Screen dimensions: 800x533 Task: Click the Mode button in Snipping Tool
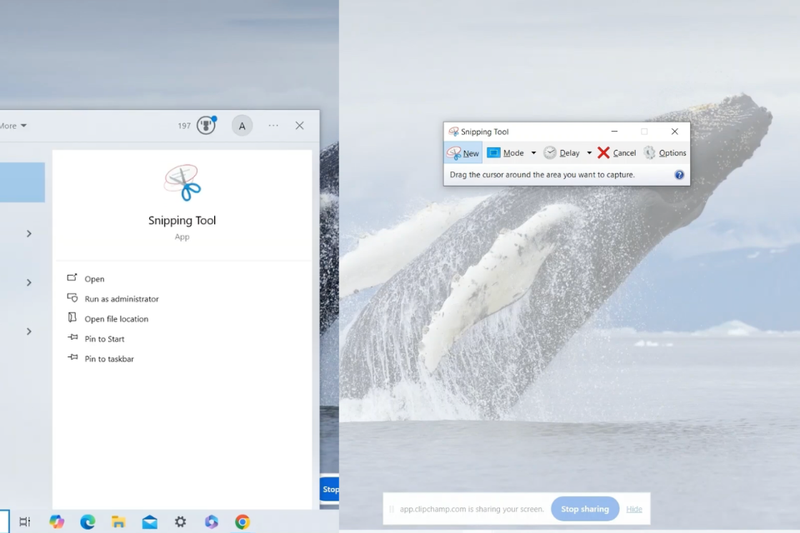(x=506, y=153)
